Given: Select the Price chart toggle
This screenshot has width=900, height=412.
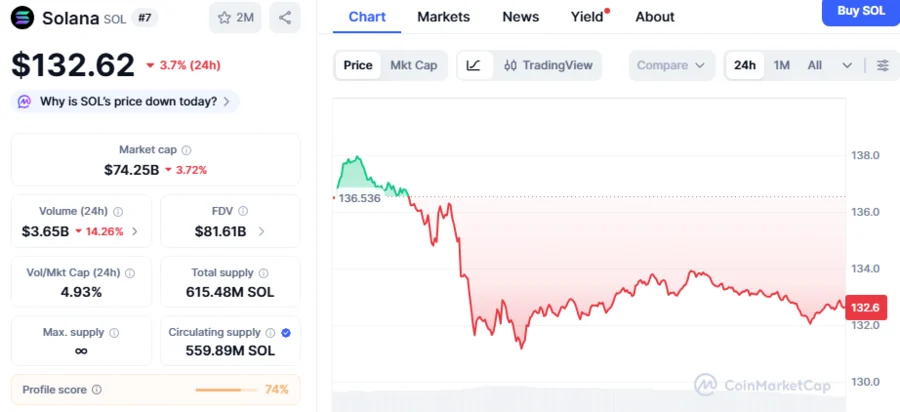Looking at the screenshot, I should coord(358,65).
